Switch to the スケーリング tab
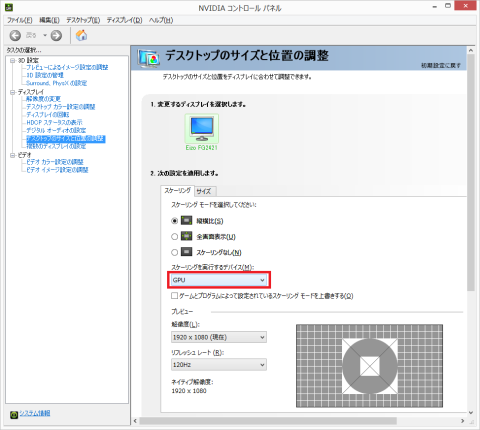The width and height of the screenshot is (480, 430). click(177, 191)
